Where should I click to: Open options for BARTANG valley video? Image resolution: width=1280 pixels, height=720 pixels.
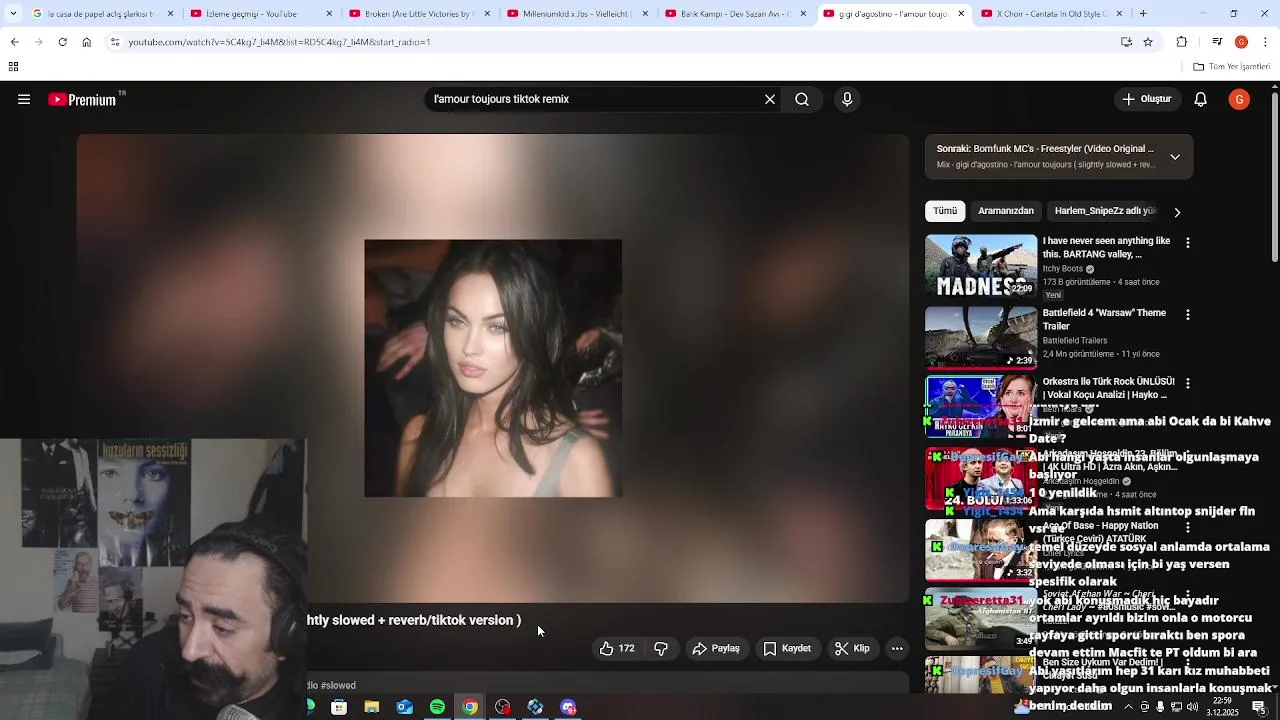(x=1188, y=243)
